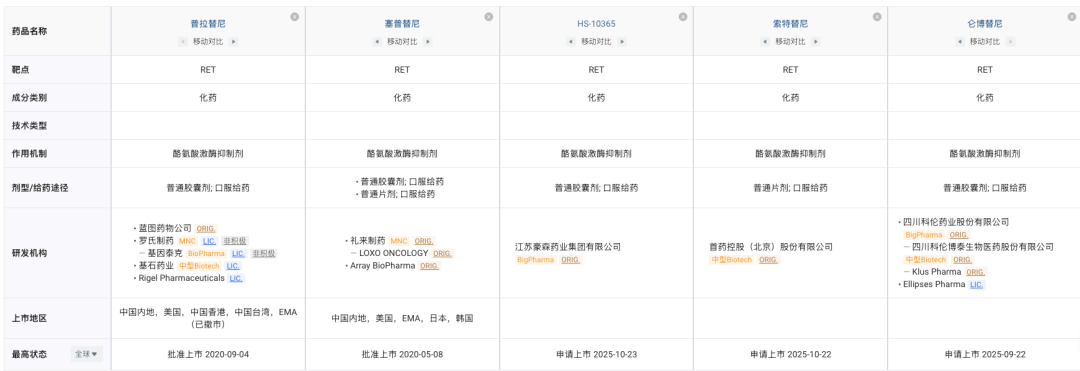Click Rigel Pharmaceuticals organization name
This screenshot has width=1080, height=371.
click(x=181, y=278)
